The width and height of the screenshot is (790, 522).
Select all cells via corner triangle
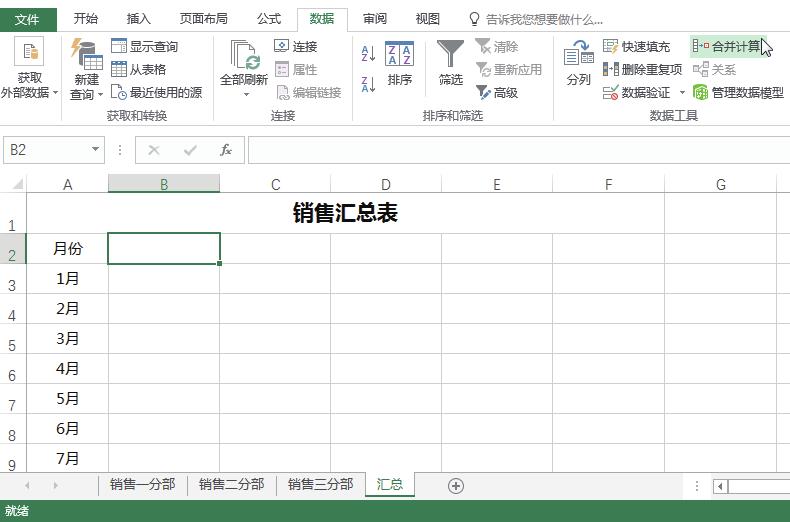[x=18, y=183]
